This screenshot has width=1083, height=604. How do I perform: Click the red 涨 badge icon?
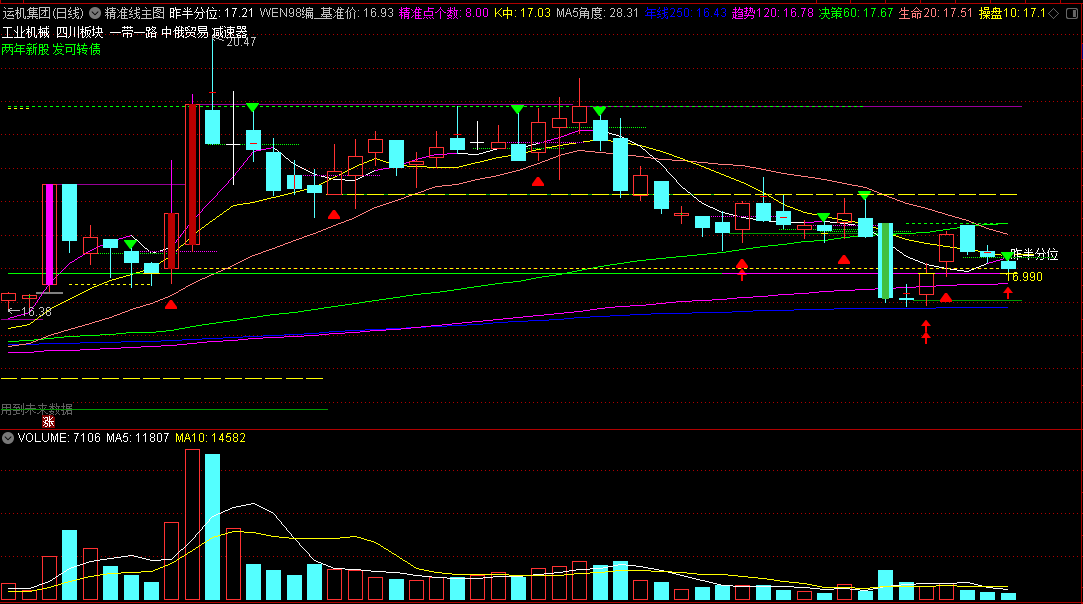[x=48, y=422]
